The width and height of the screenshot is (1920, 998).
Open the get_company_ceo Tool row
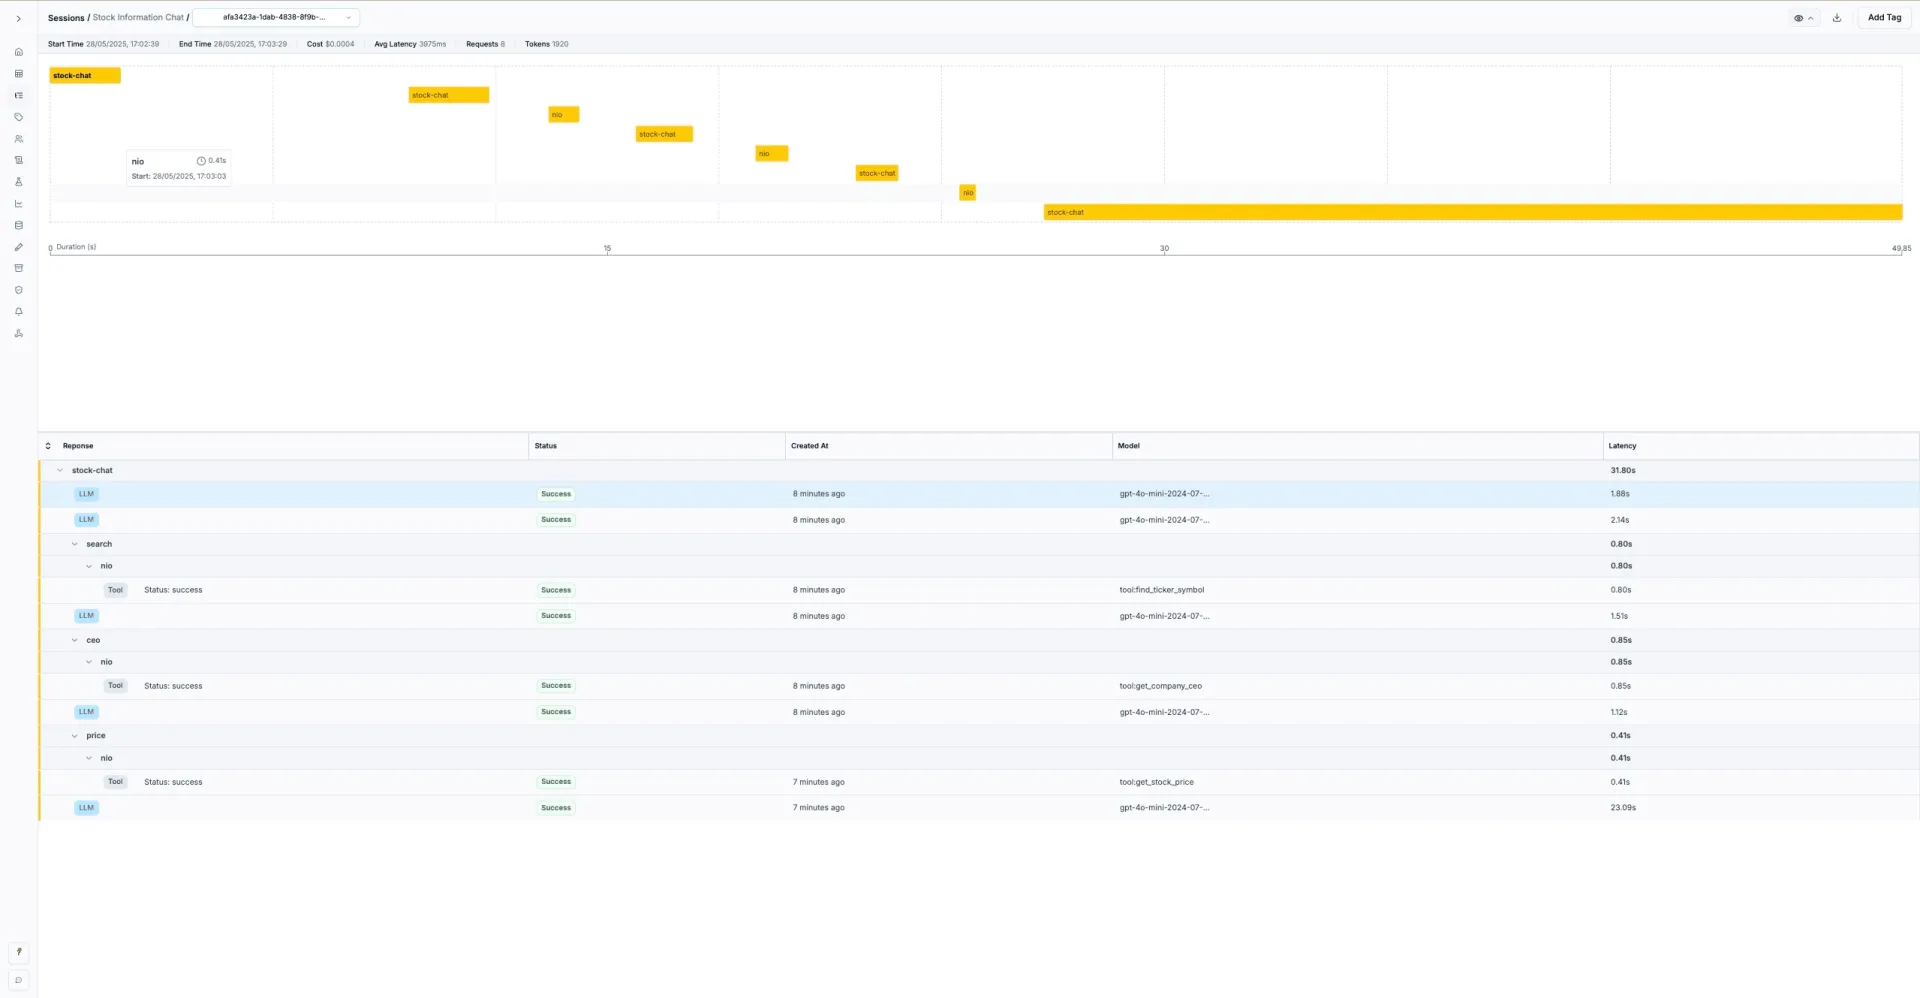pos(979,686)
